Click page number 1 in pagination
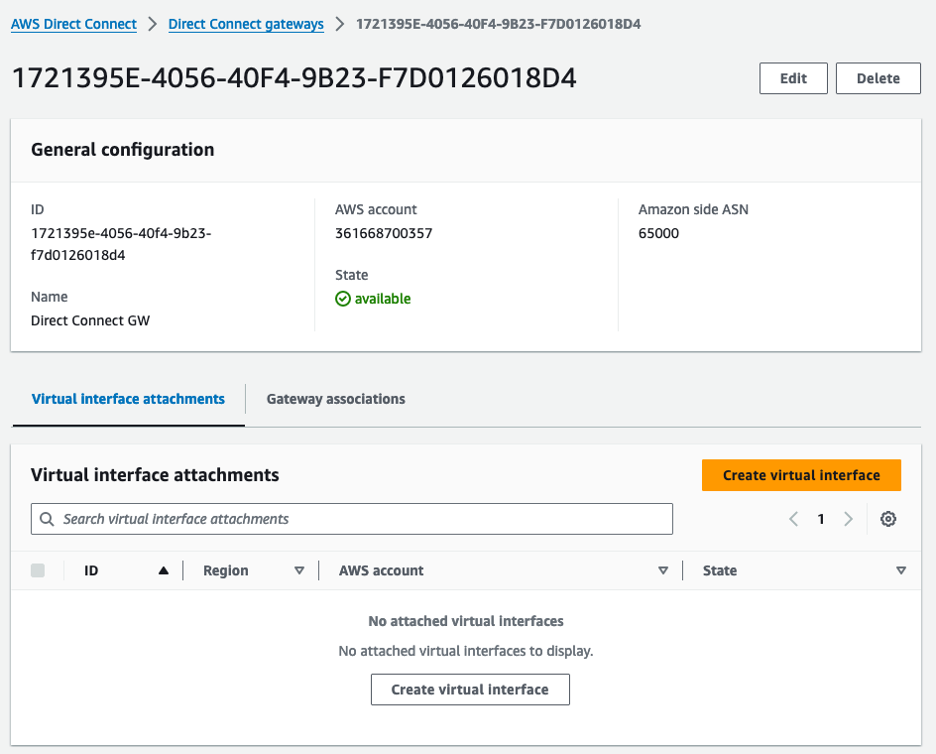The width and height of the screenshot is (936, 754). pyautogui.click(x=821, y=519)
